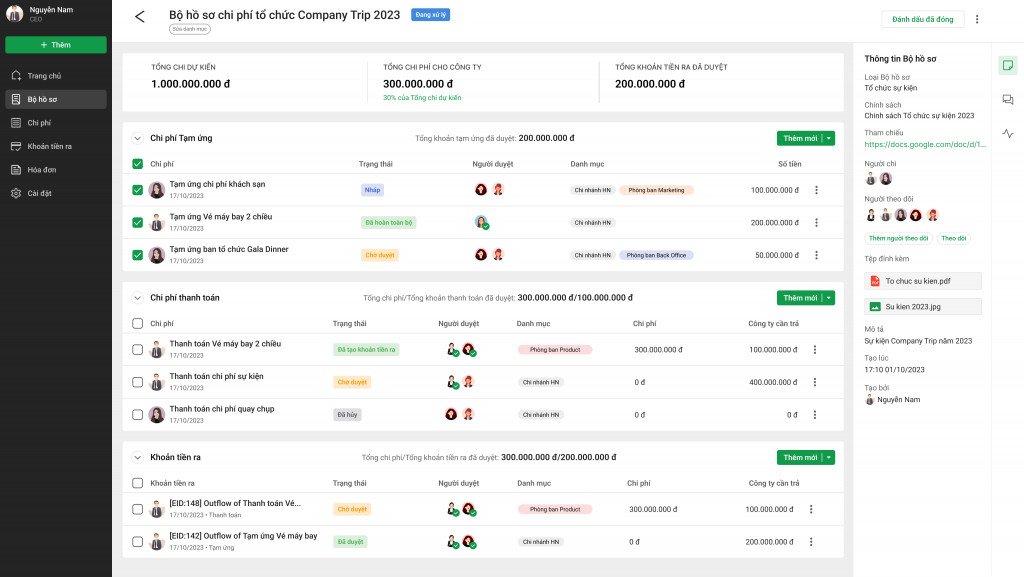Go back using the arrow beside the title
This screenshot has width=1024, height=577.
coord(140,16)
